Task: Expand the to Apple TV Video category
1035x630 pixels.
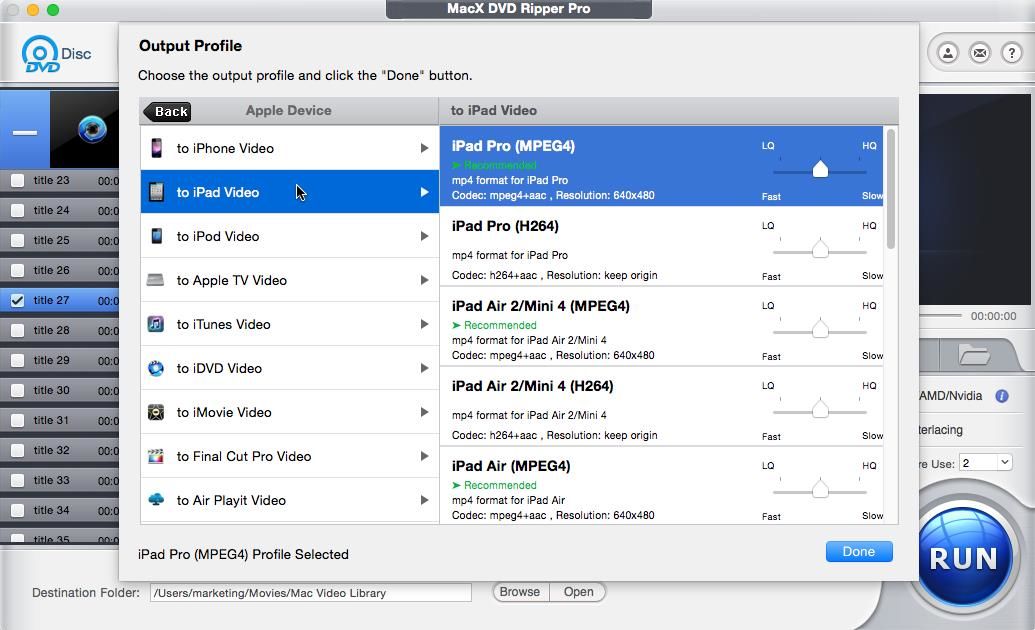Action: 288,280
